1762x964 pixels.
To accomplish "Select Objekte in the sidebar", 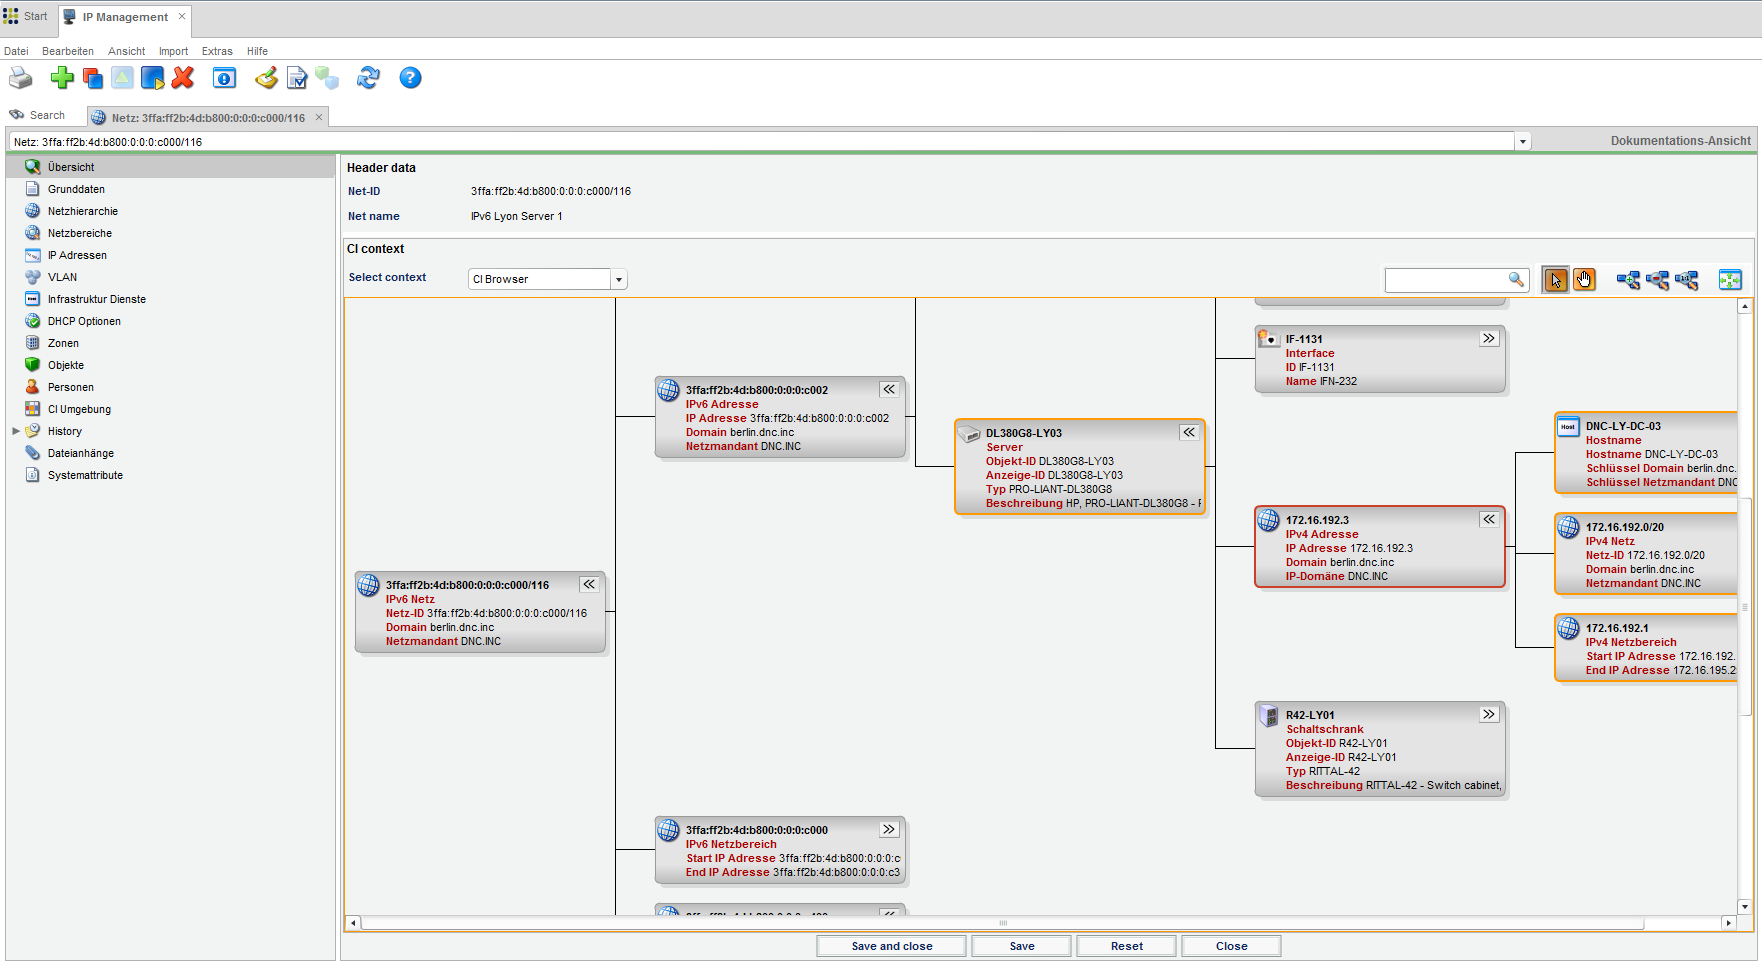I will [x=170, y=365].
